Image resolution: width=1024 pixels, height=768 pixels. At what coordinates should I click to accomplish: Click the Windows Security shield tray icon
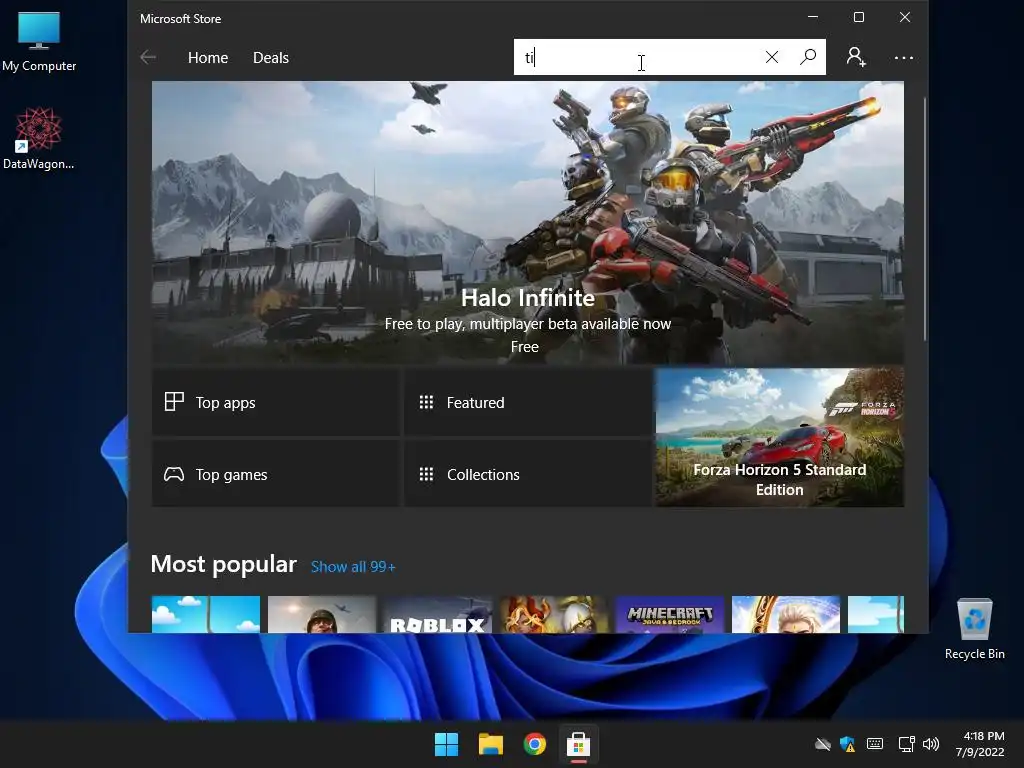tap(848, 744)
